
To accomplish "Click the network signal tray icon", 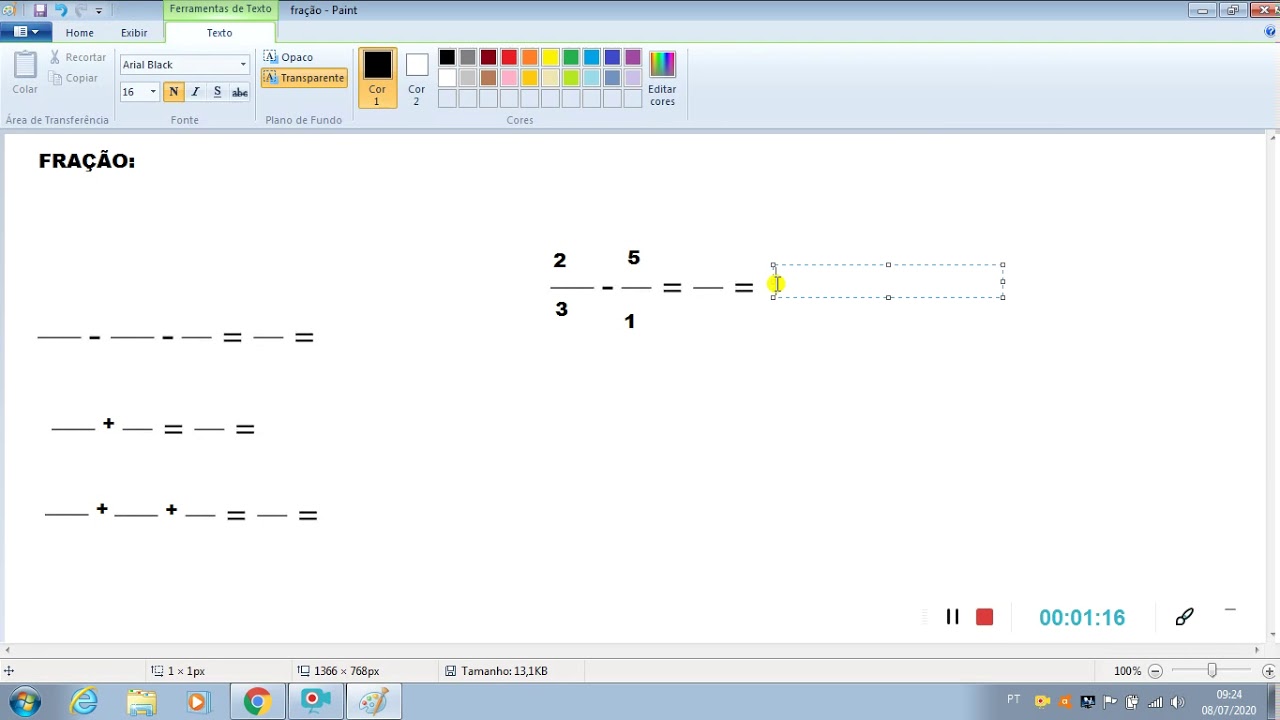I will pyautogui.click(x=1155, y=702).
